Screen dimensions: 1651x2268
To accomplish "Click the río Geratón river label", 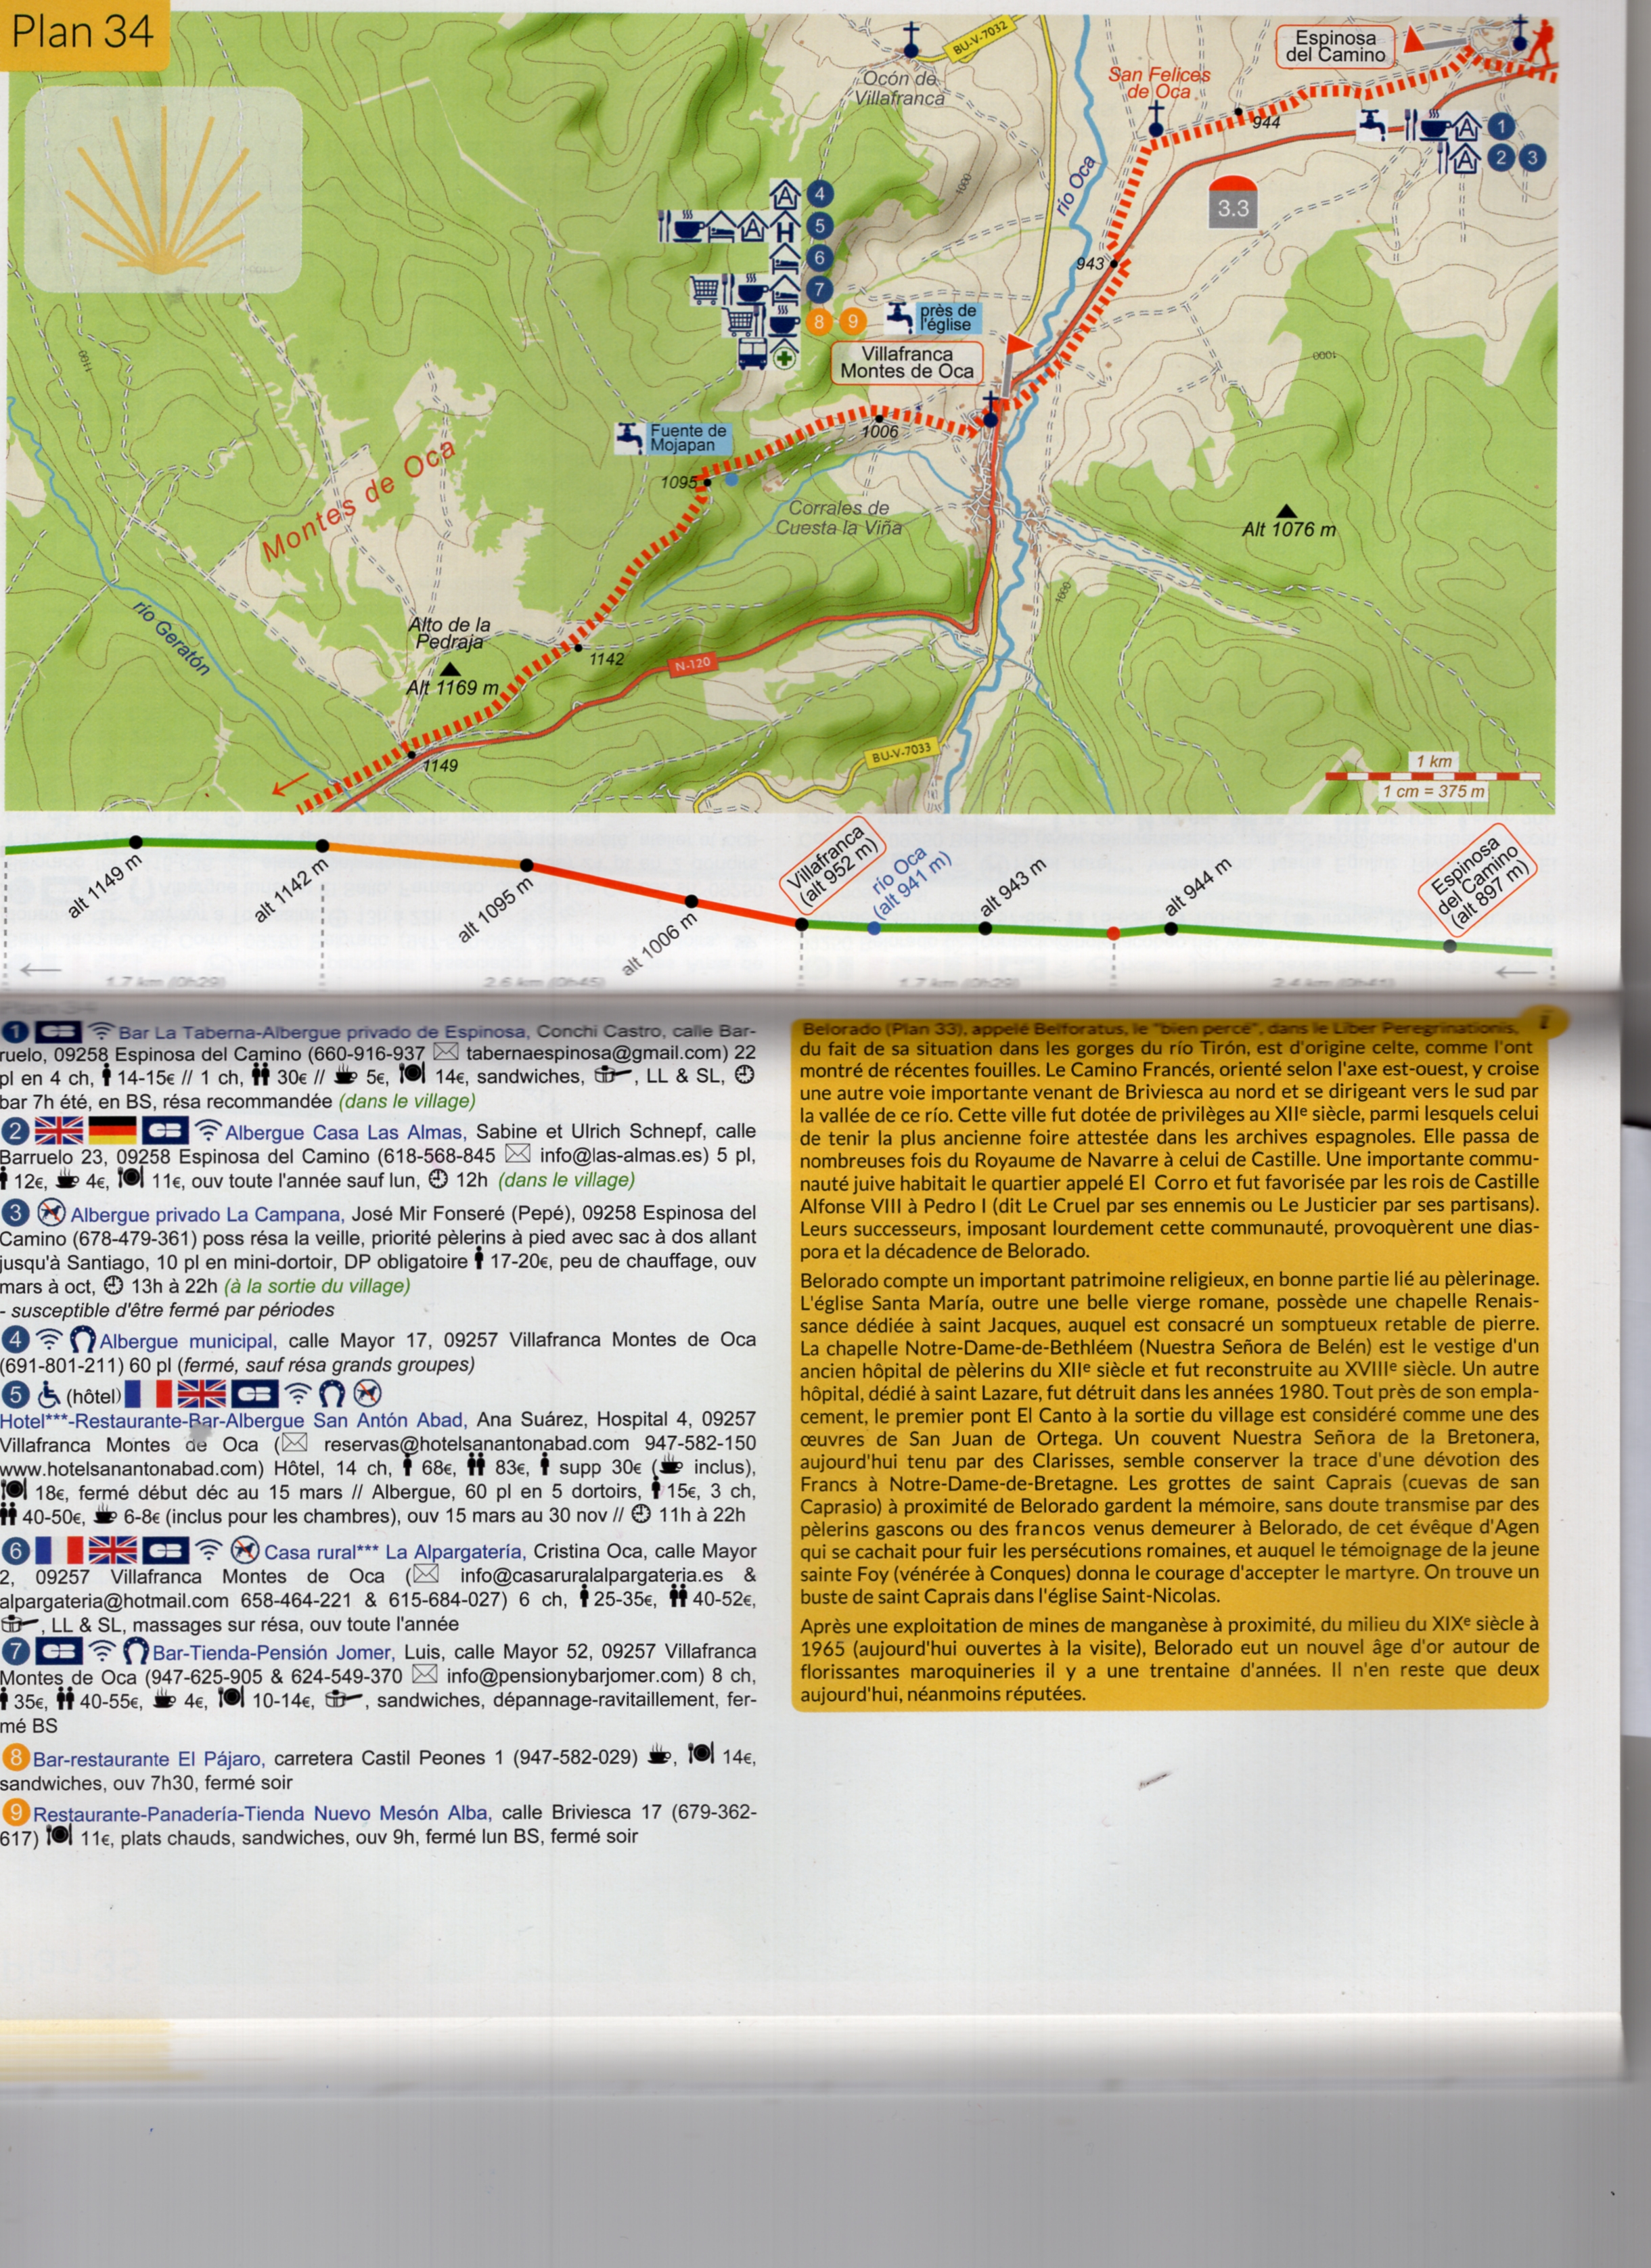I will 171,638.
